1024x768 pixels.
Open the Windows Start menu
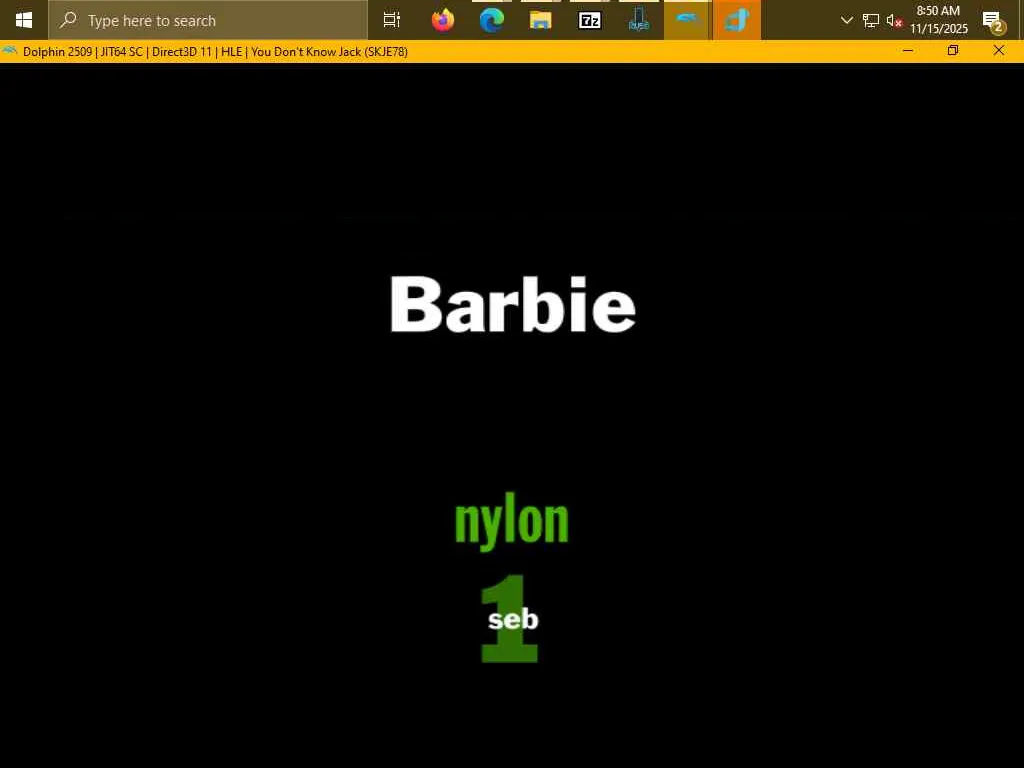[x=24, y=20]
